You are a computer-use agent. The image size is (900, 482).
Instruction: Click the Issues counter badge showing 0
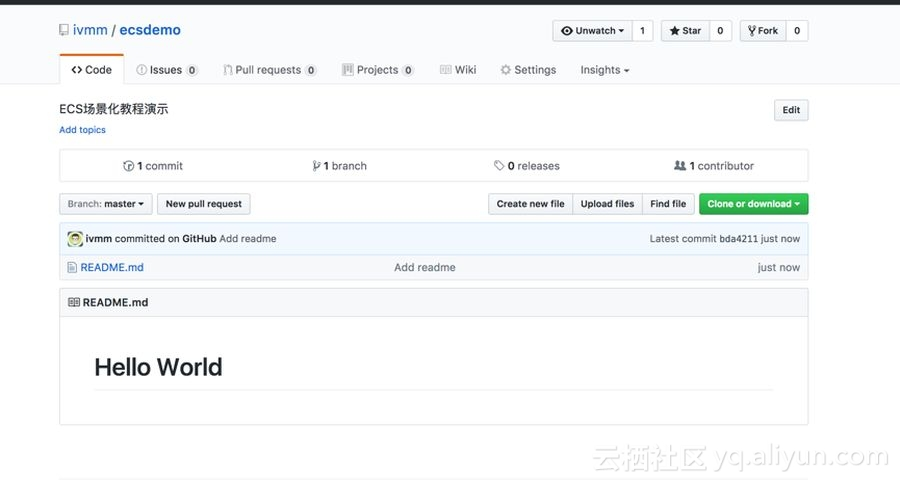point(192,71)
